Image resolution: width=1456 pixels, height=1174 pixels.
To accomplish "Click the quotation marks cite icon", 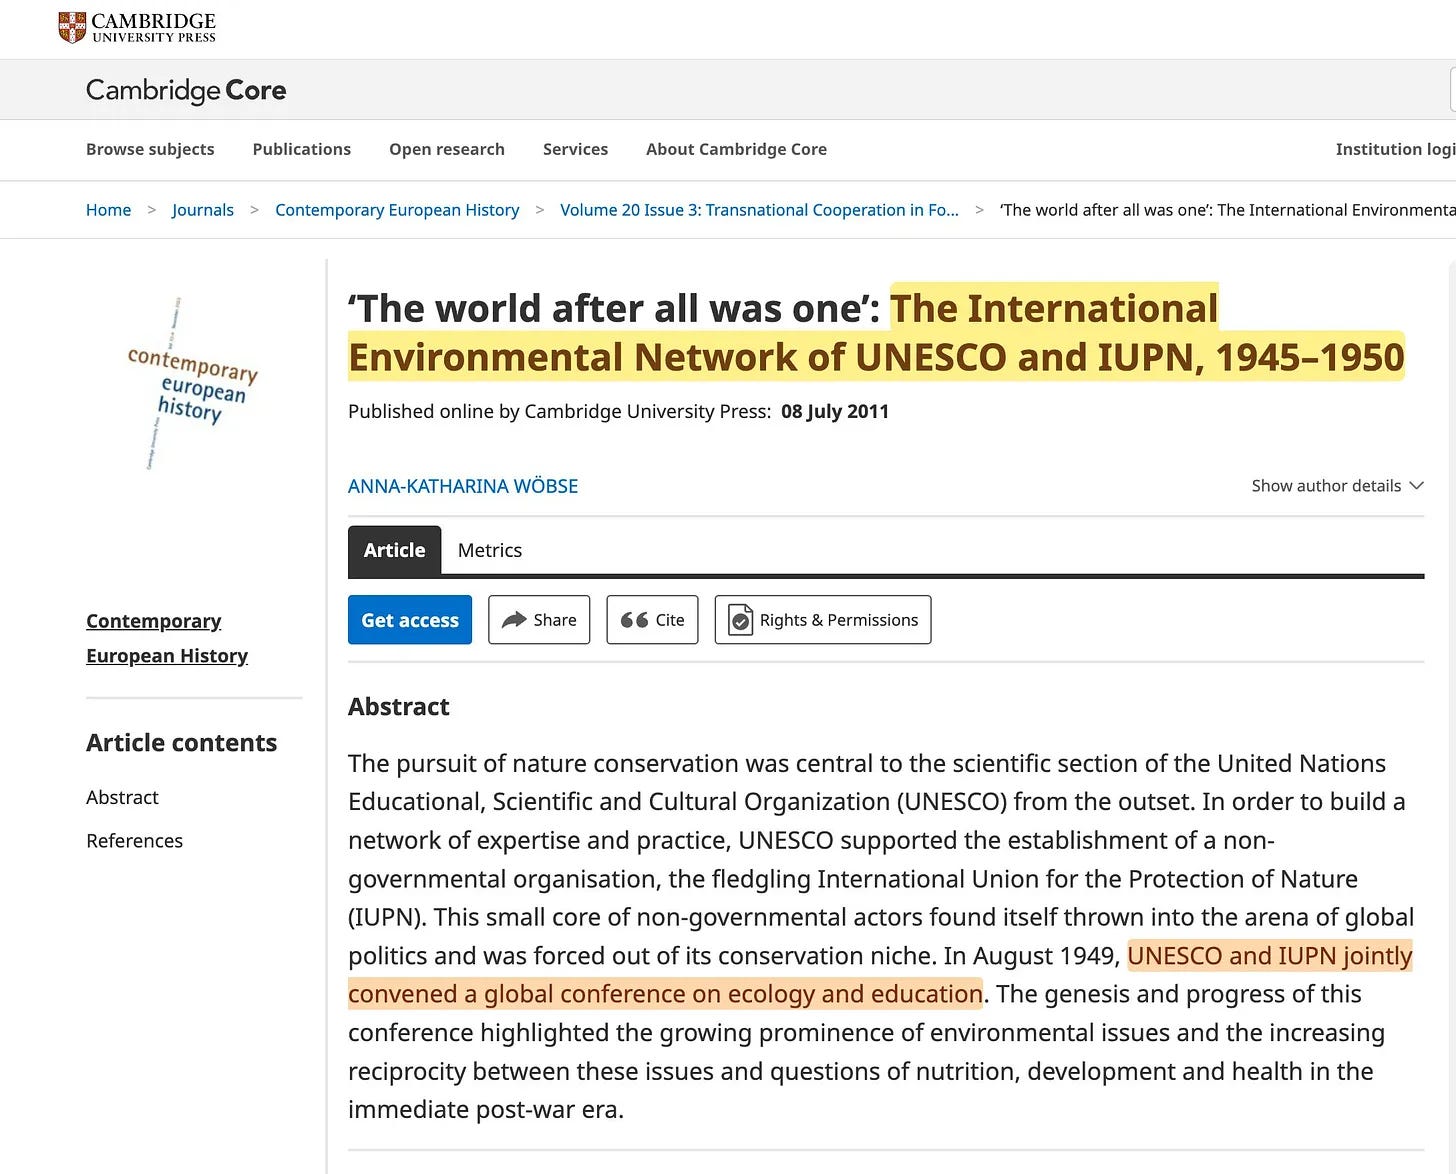I will pos(634,620).
